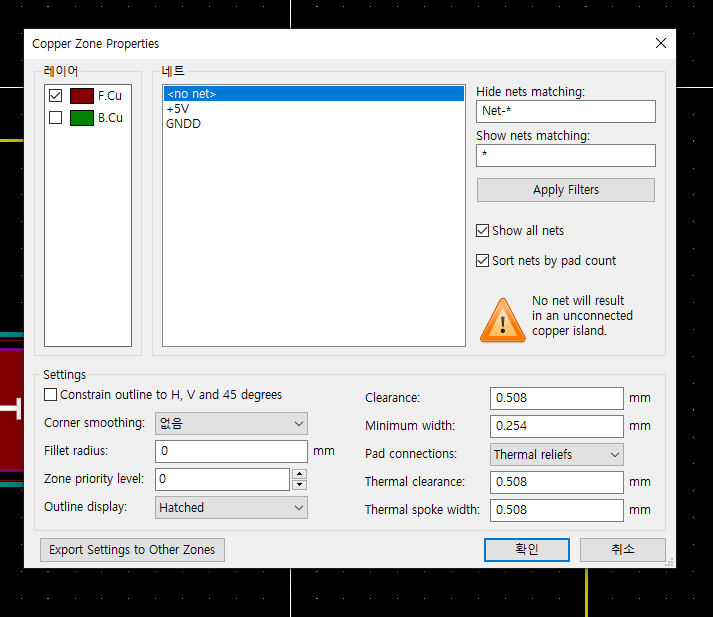Click Apply Filters button
The height and width of the screenshot is (617, 713).
coord(566,190)
